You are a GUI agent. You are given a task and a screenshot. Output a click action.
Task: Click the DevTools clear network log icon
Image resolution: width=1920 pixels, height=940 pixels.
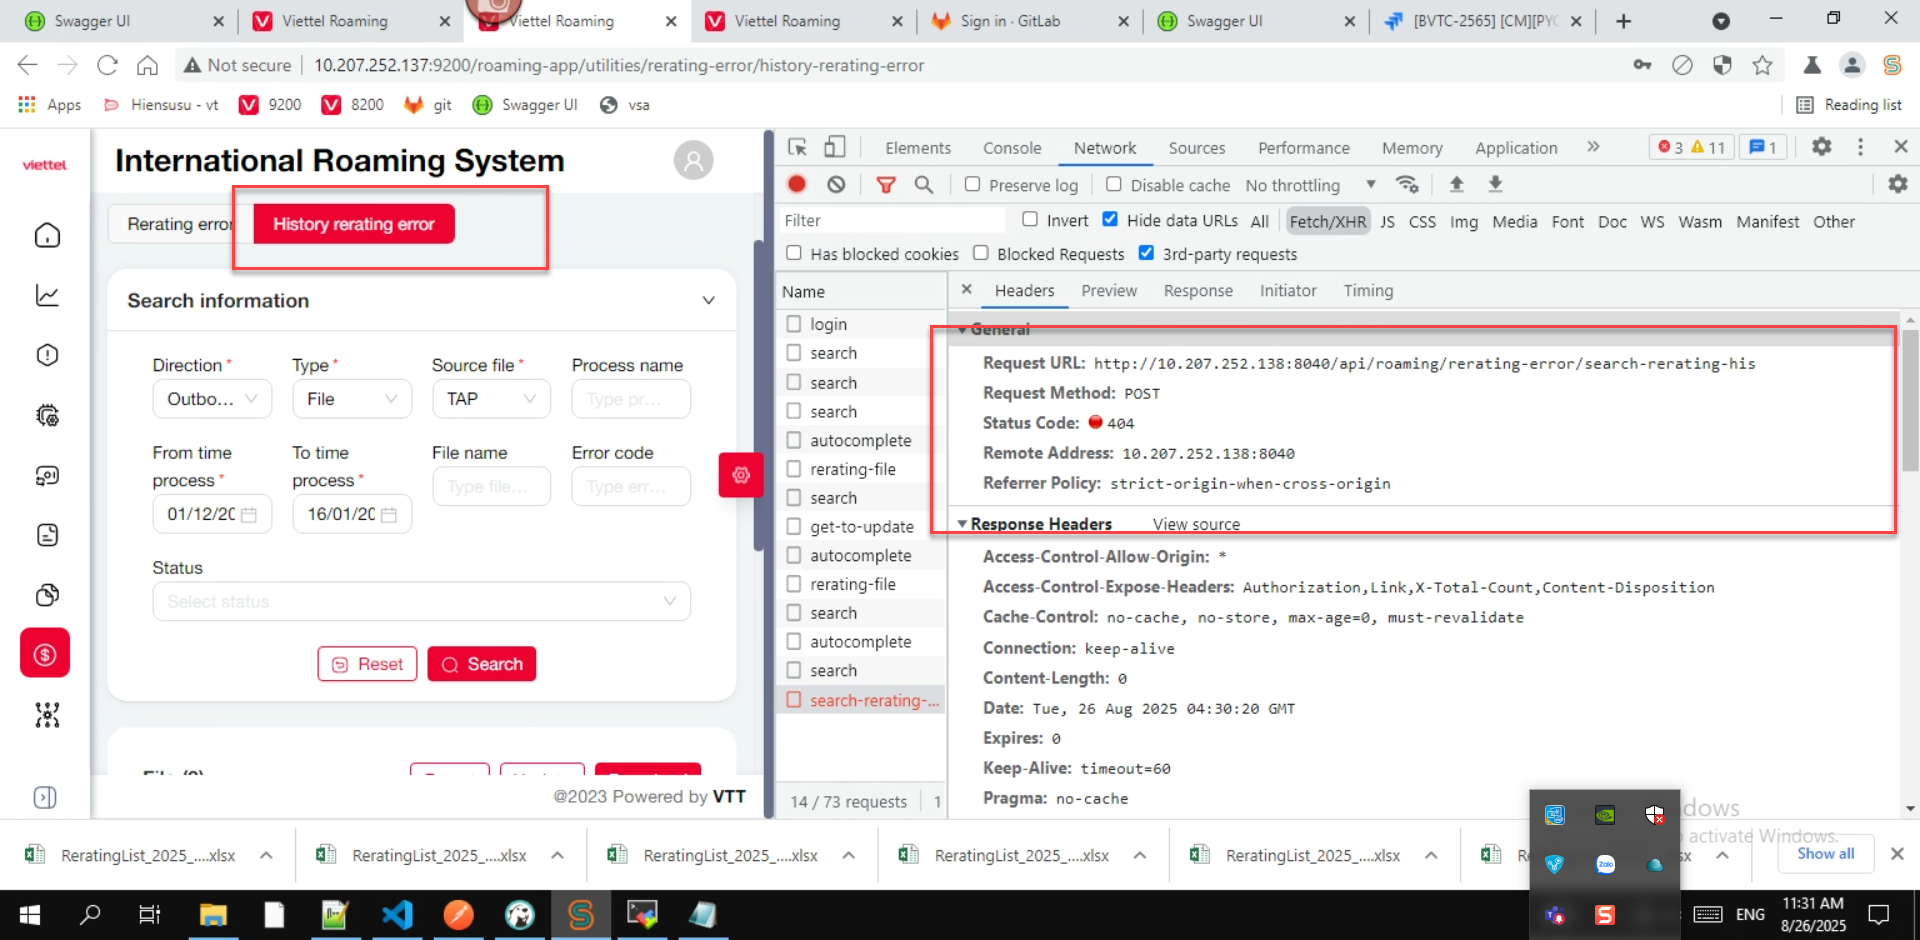coord(836,184)
